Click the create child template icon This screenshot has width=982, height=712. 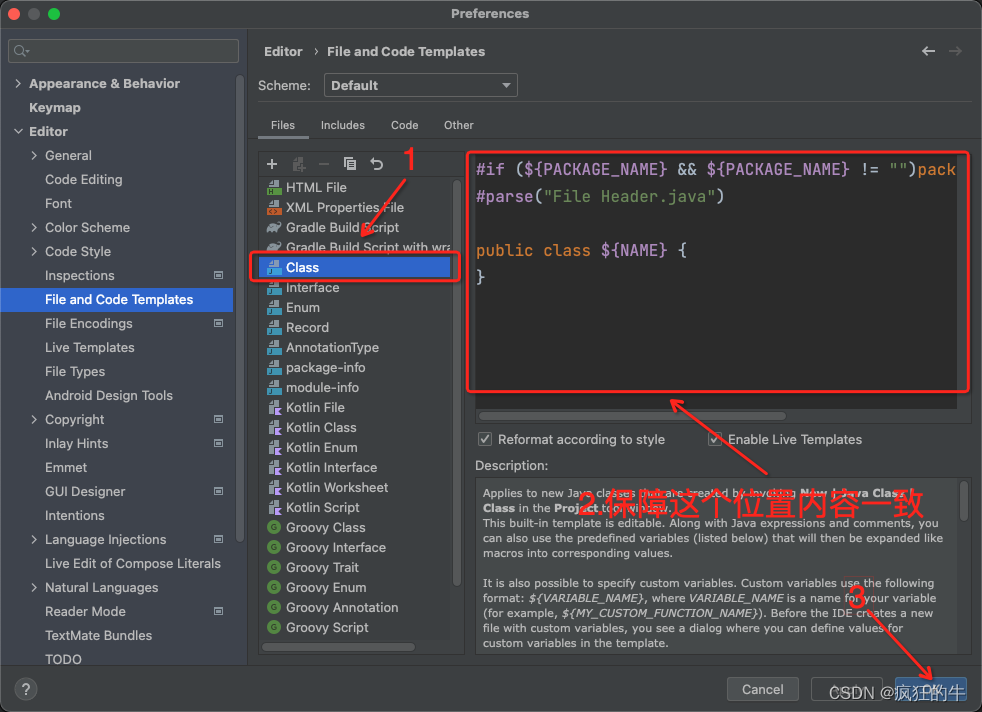point(299,164)
